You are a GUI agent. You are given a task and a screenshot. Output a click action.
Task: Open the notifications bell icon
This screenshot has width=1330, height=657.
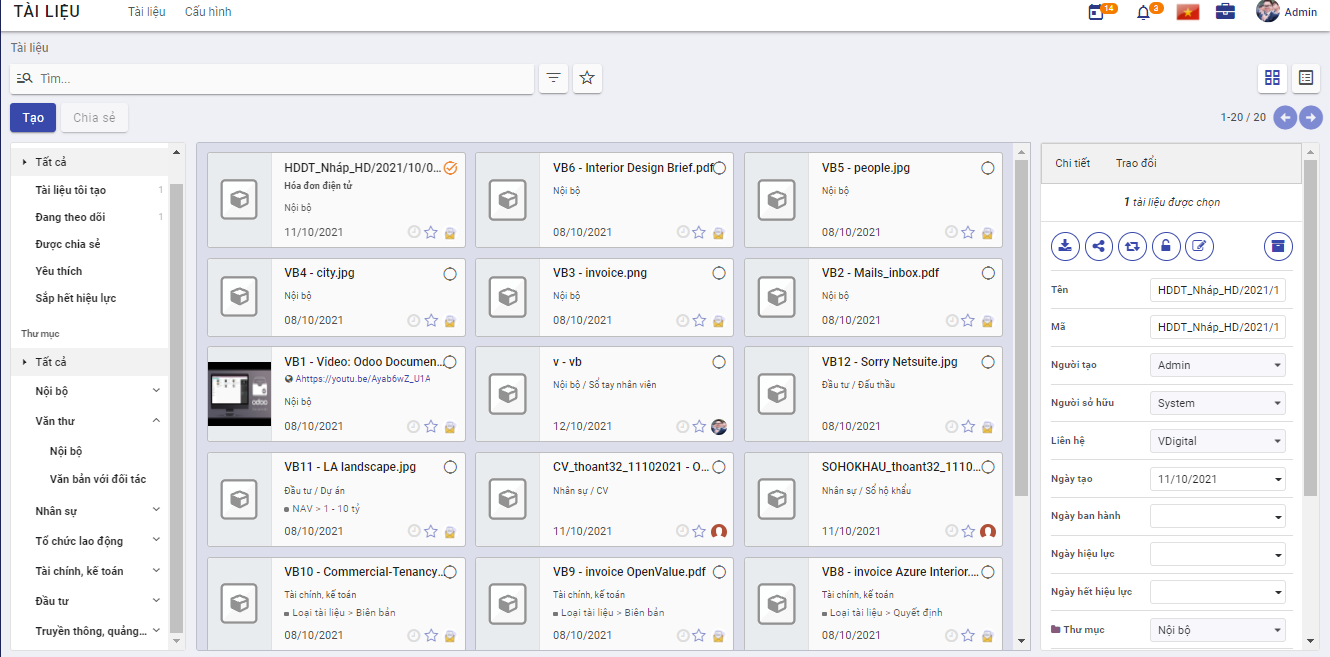coord(1144,13)
